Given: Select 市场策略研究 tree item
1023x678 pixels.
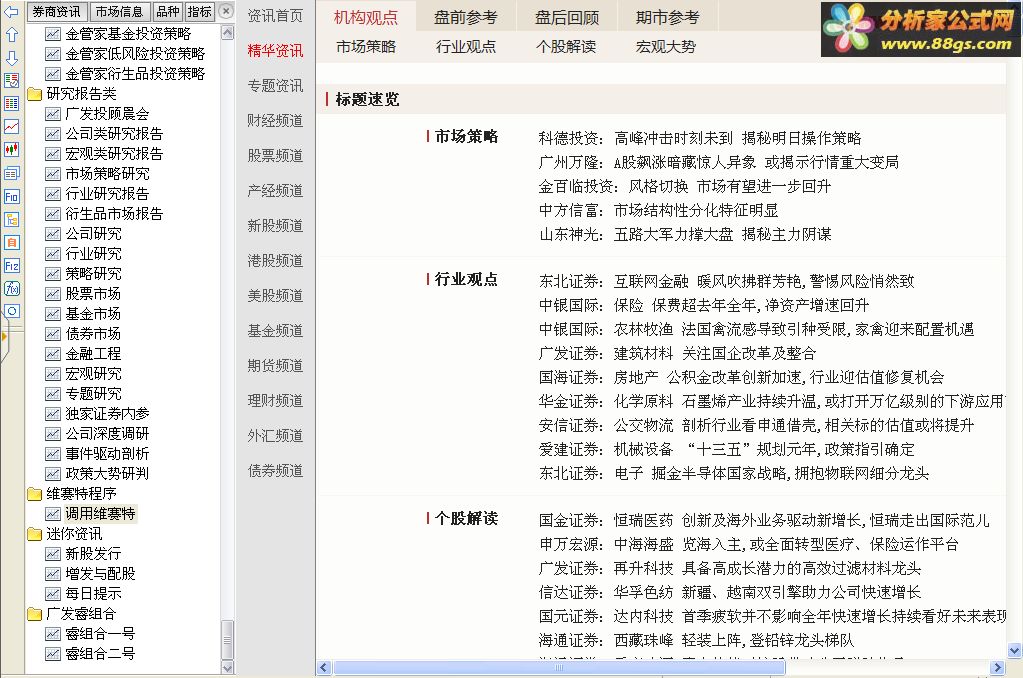Looking at the screenshot, I should (x=108, y=174).
